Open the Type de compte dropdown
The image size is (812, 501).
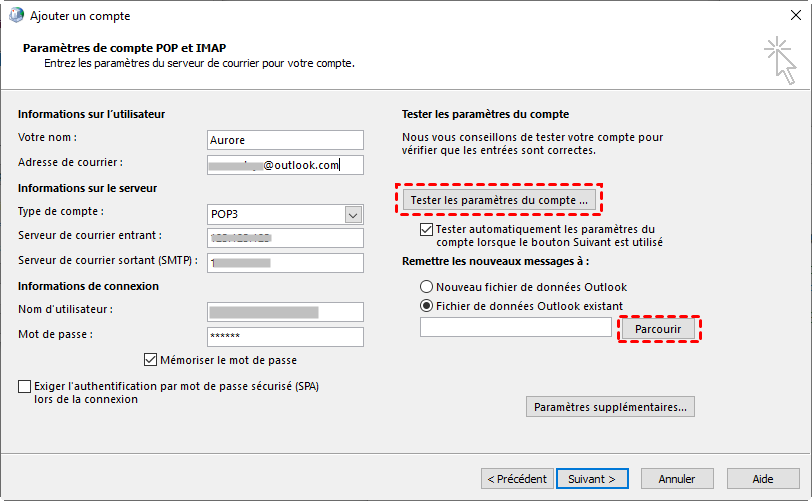click(x=352, y=214)
